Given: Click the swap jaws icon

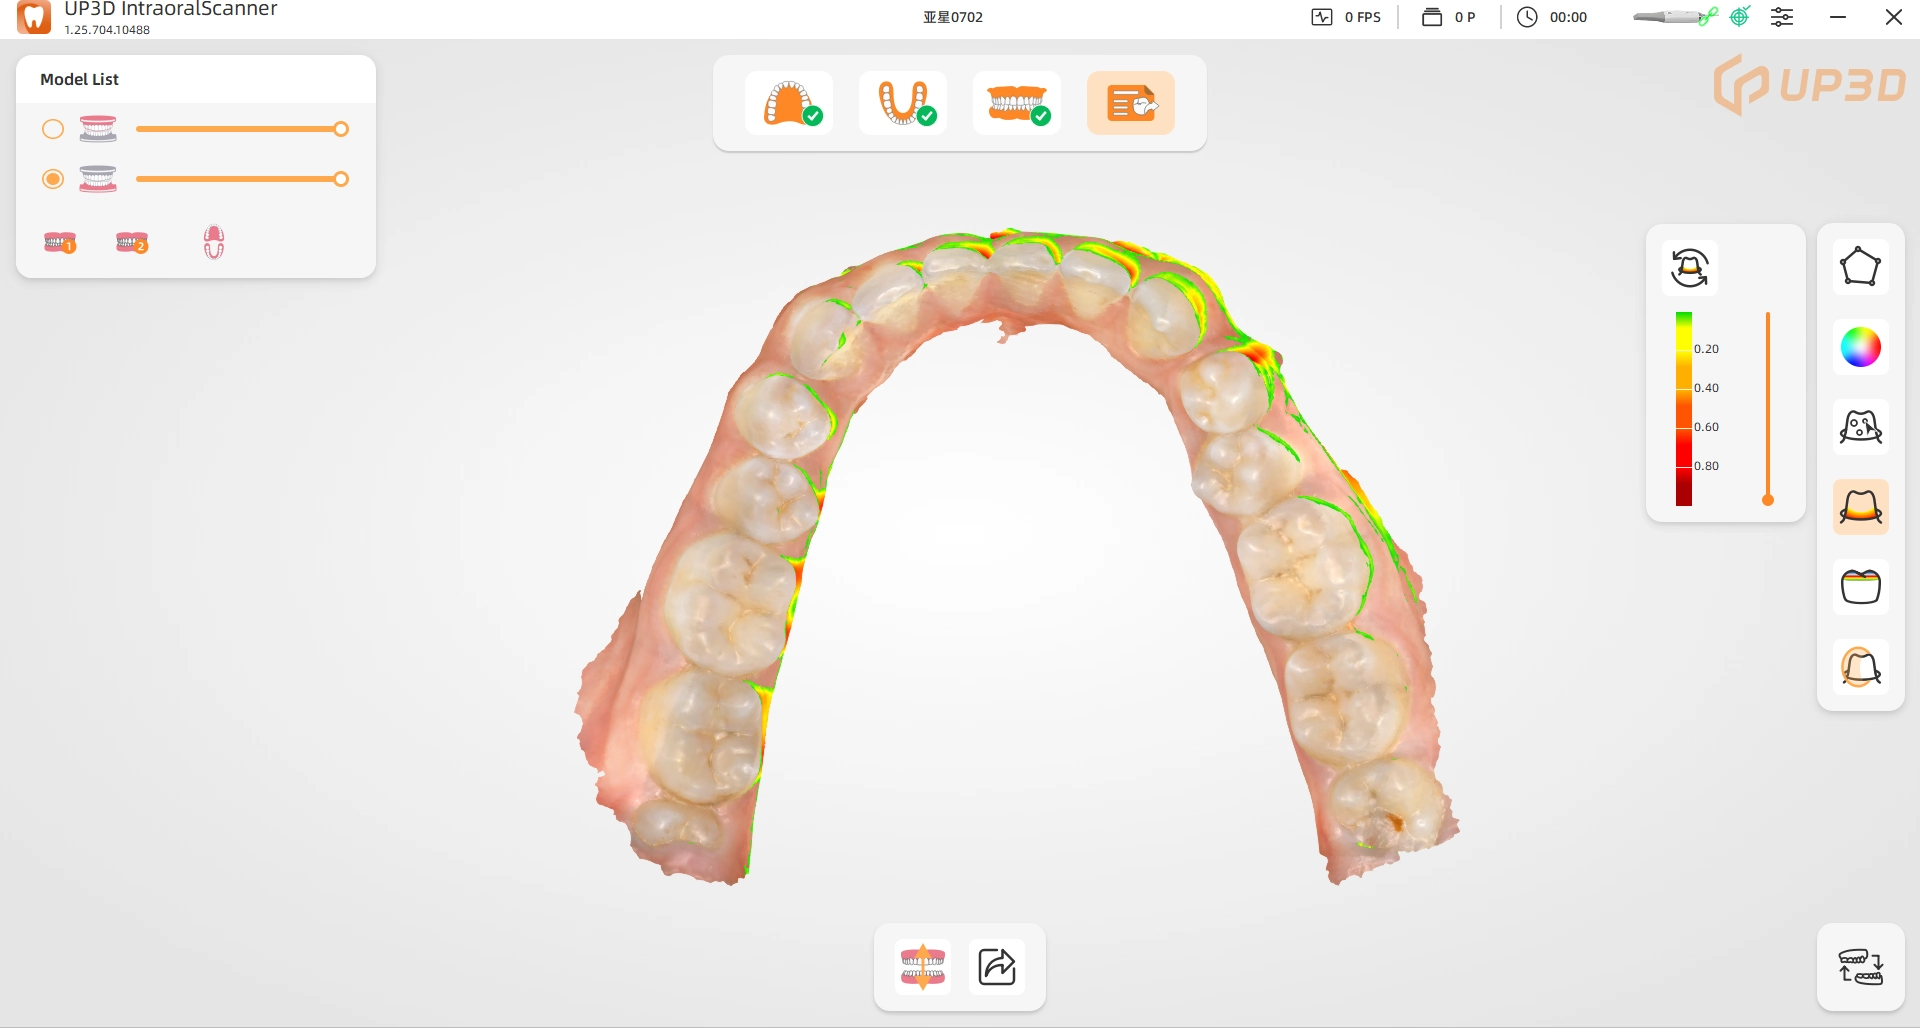Looking at the screenshot, I should click(1860, 967).
